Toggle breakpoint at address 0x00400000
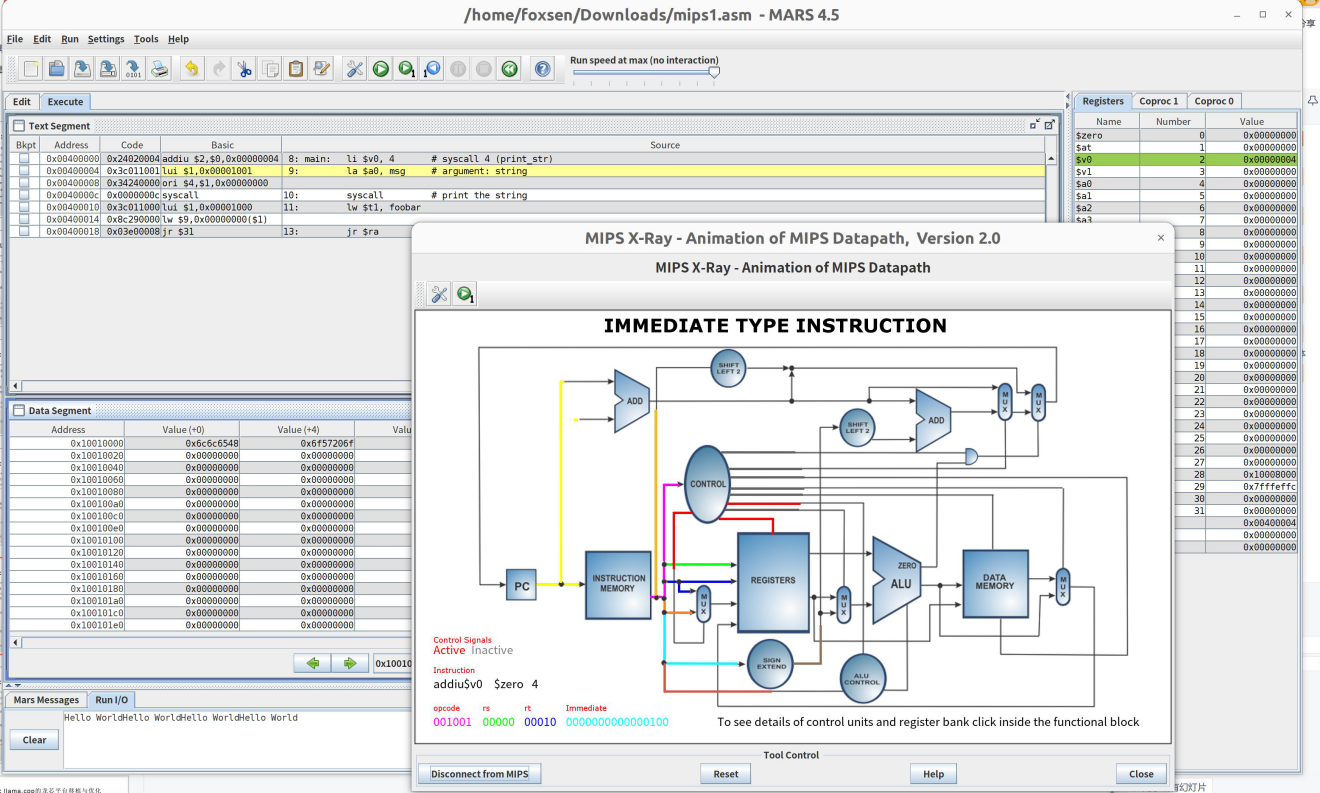Image resolution: width=1320 pixels, height=793 pixels. (24, 159)
